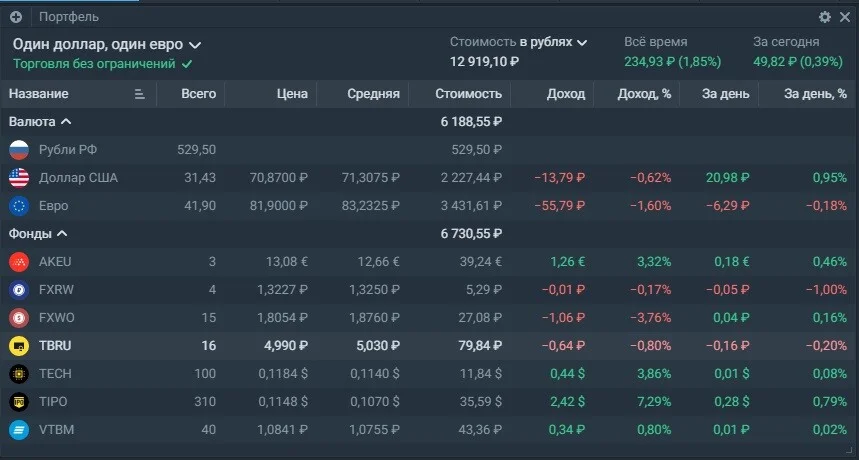Viewport: 859px width, 460px height.
Task: Collapse the Фонды group
Action: (x=38, y=234)
